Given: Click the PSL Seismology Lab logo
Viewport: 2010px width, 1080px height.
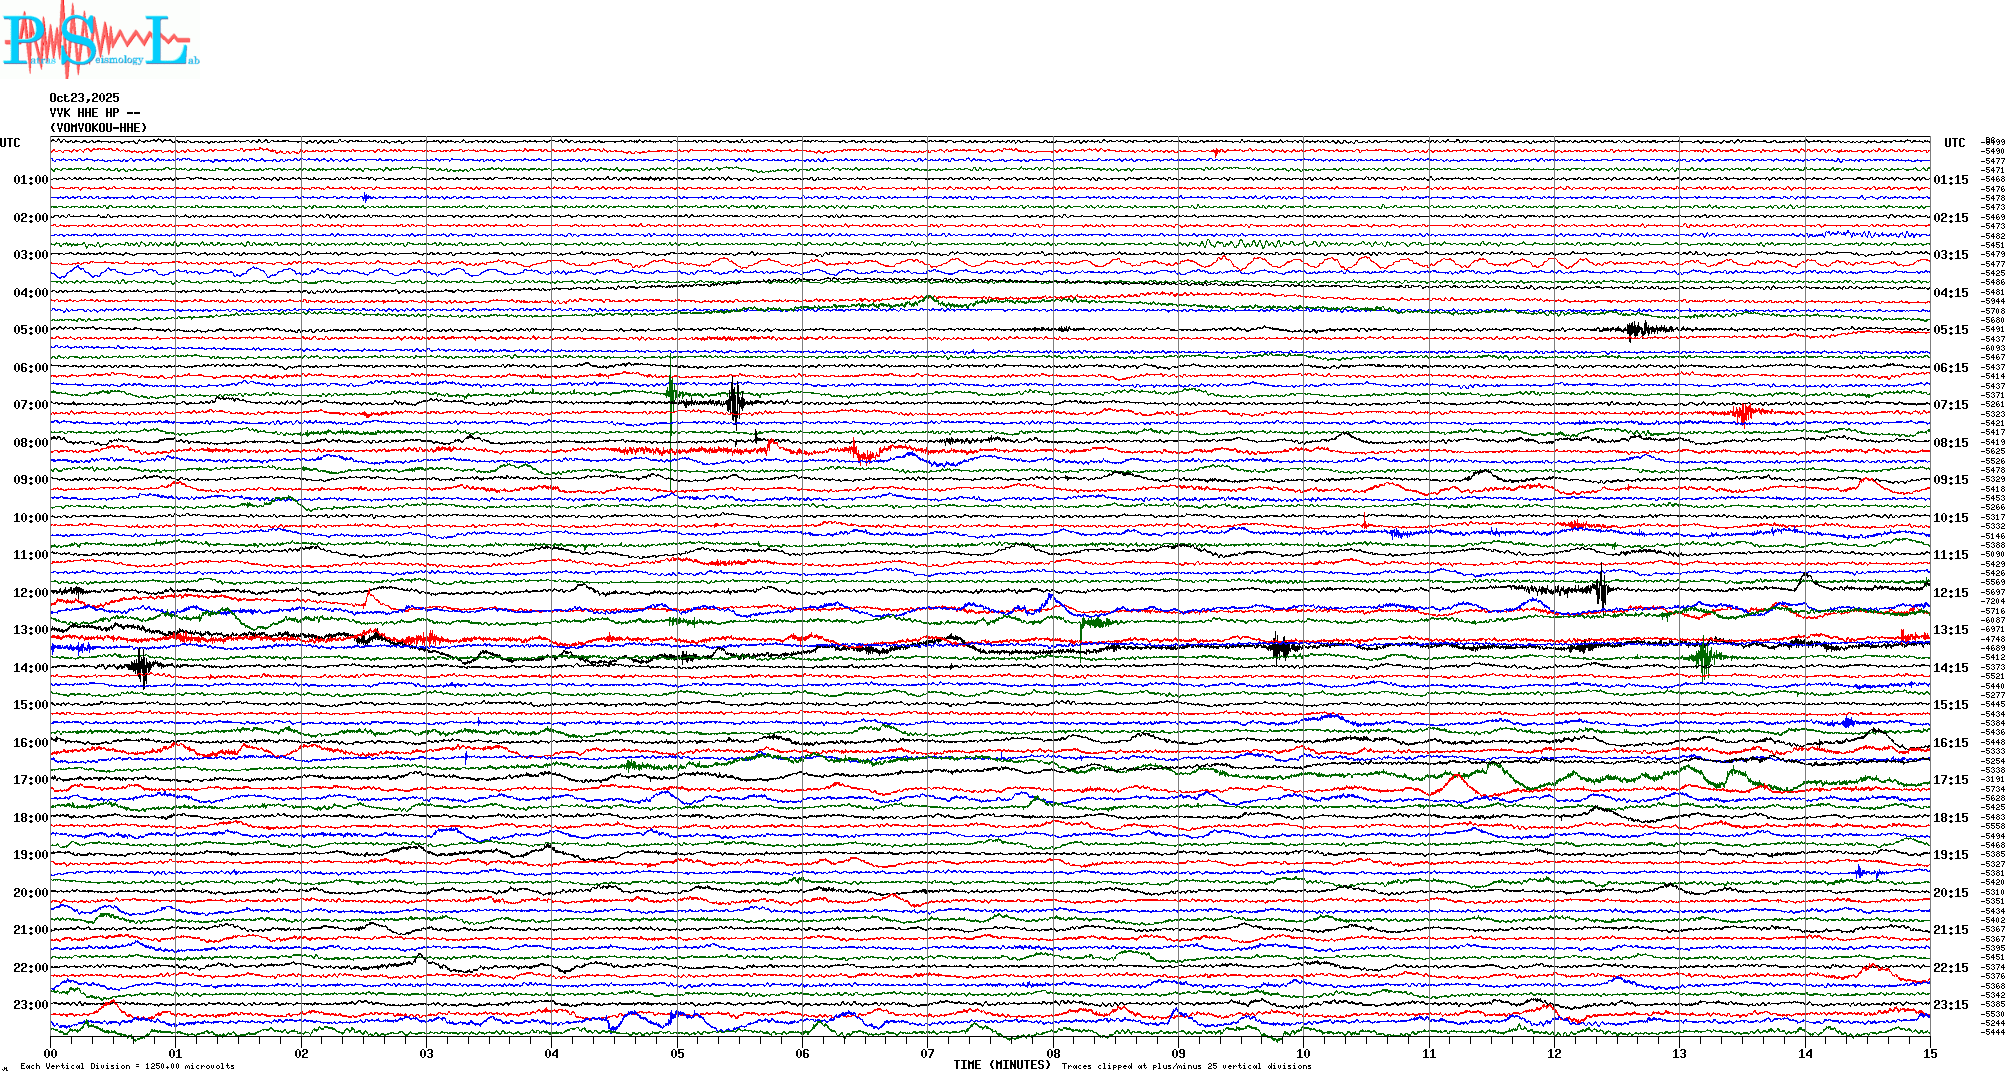Looking at the screenshot, I should click(x=100, y=40).
